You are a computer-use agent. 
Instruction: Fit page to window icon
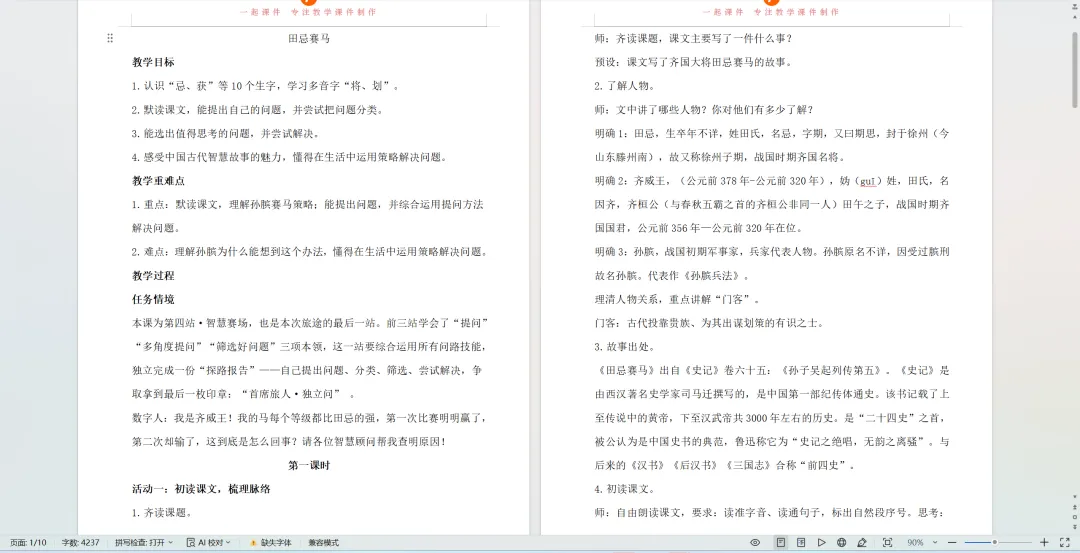[x=888, y=543]
